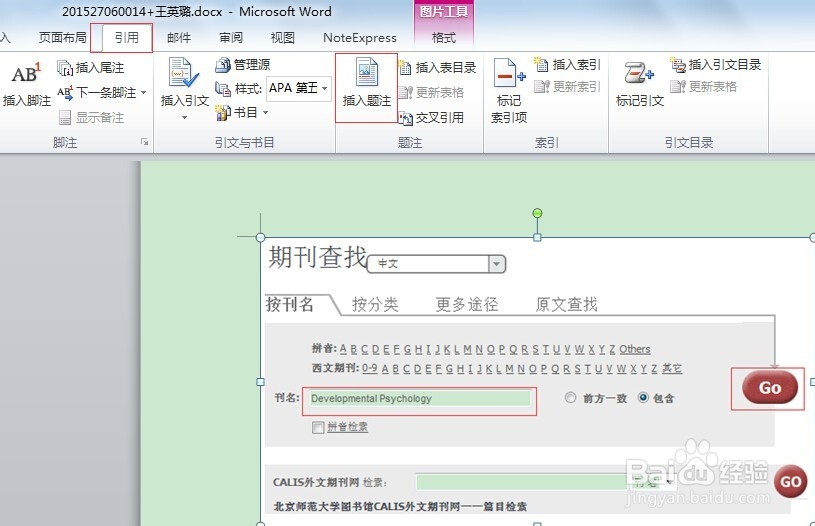Click Update Table (更新表格) in the Captions group
The image size is (815, 526).
point(431,93)
